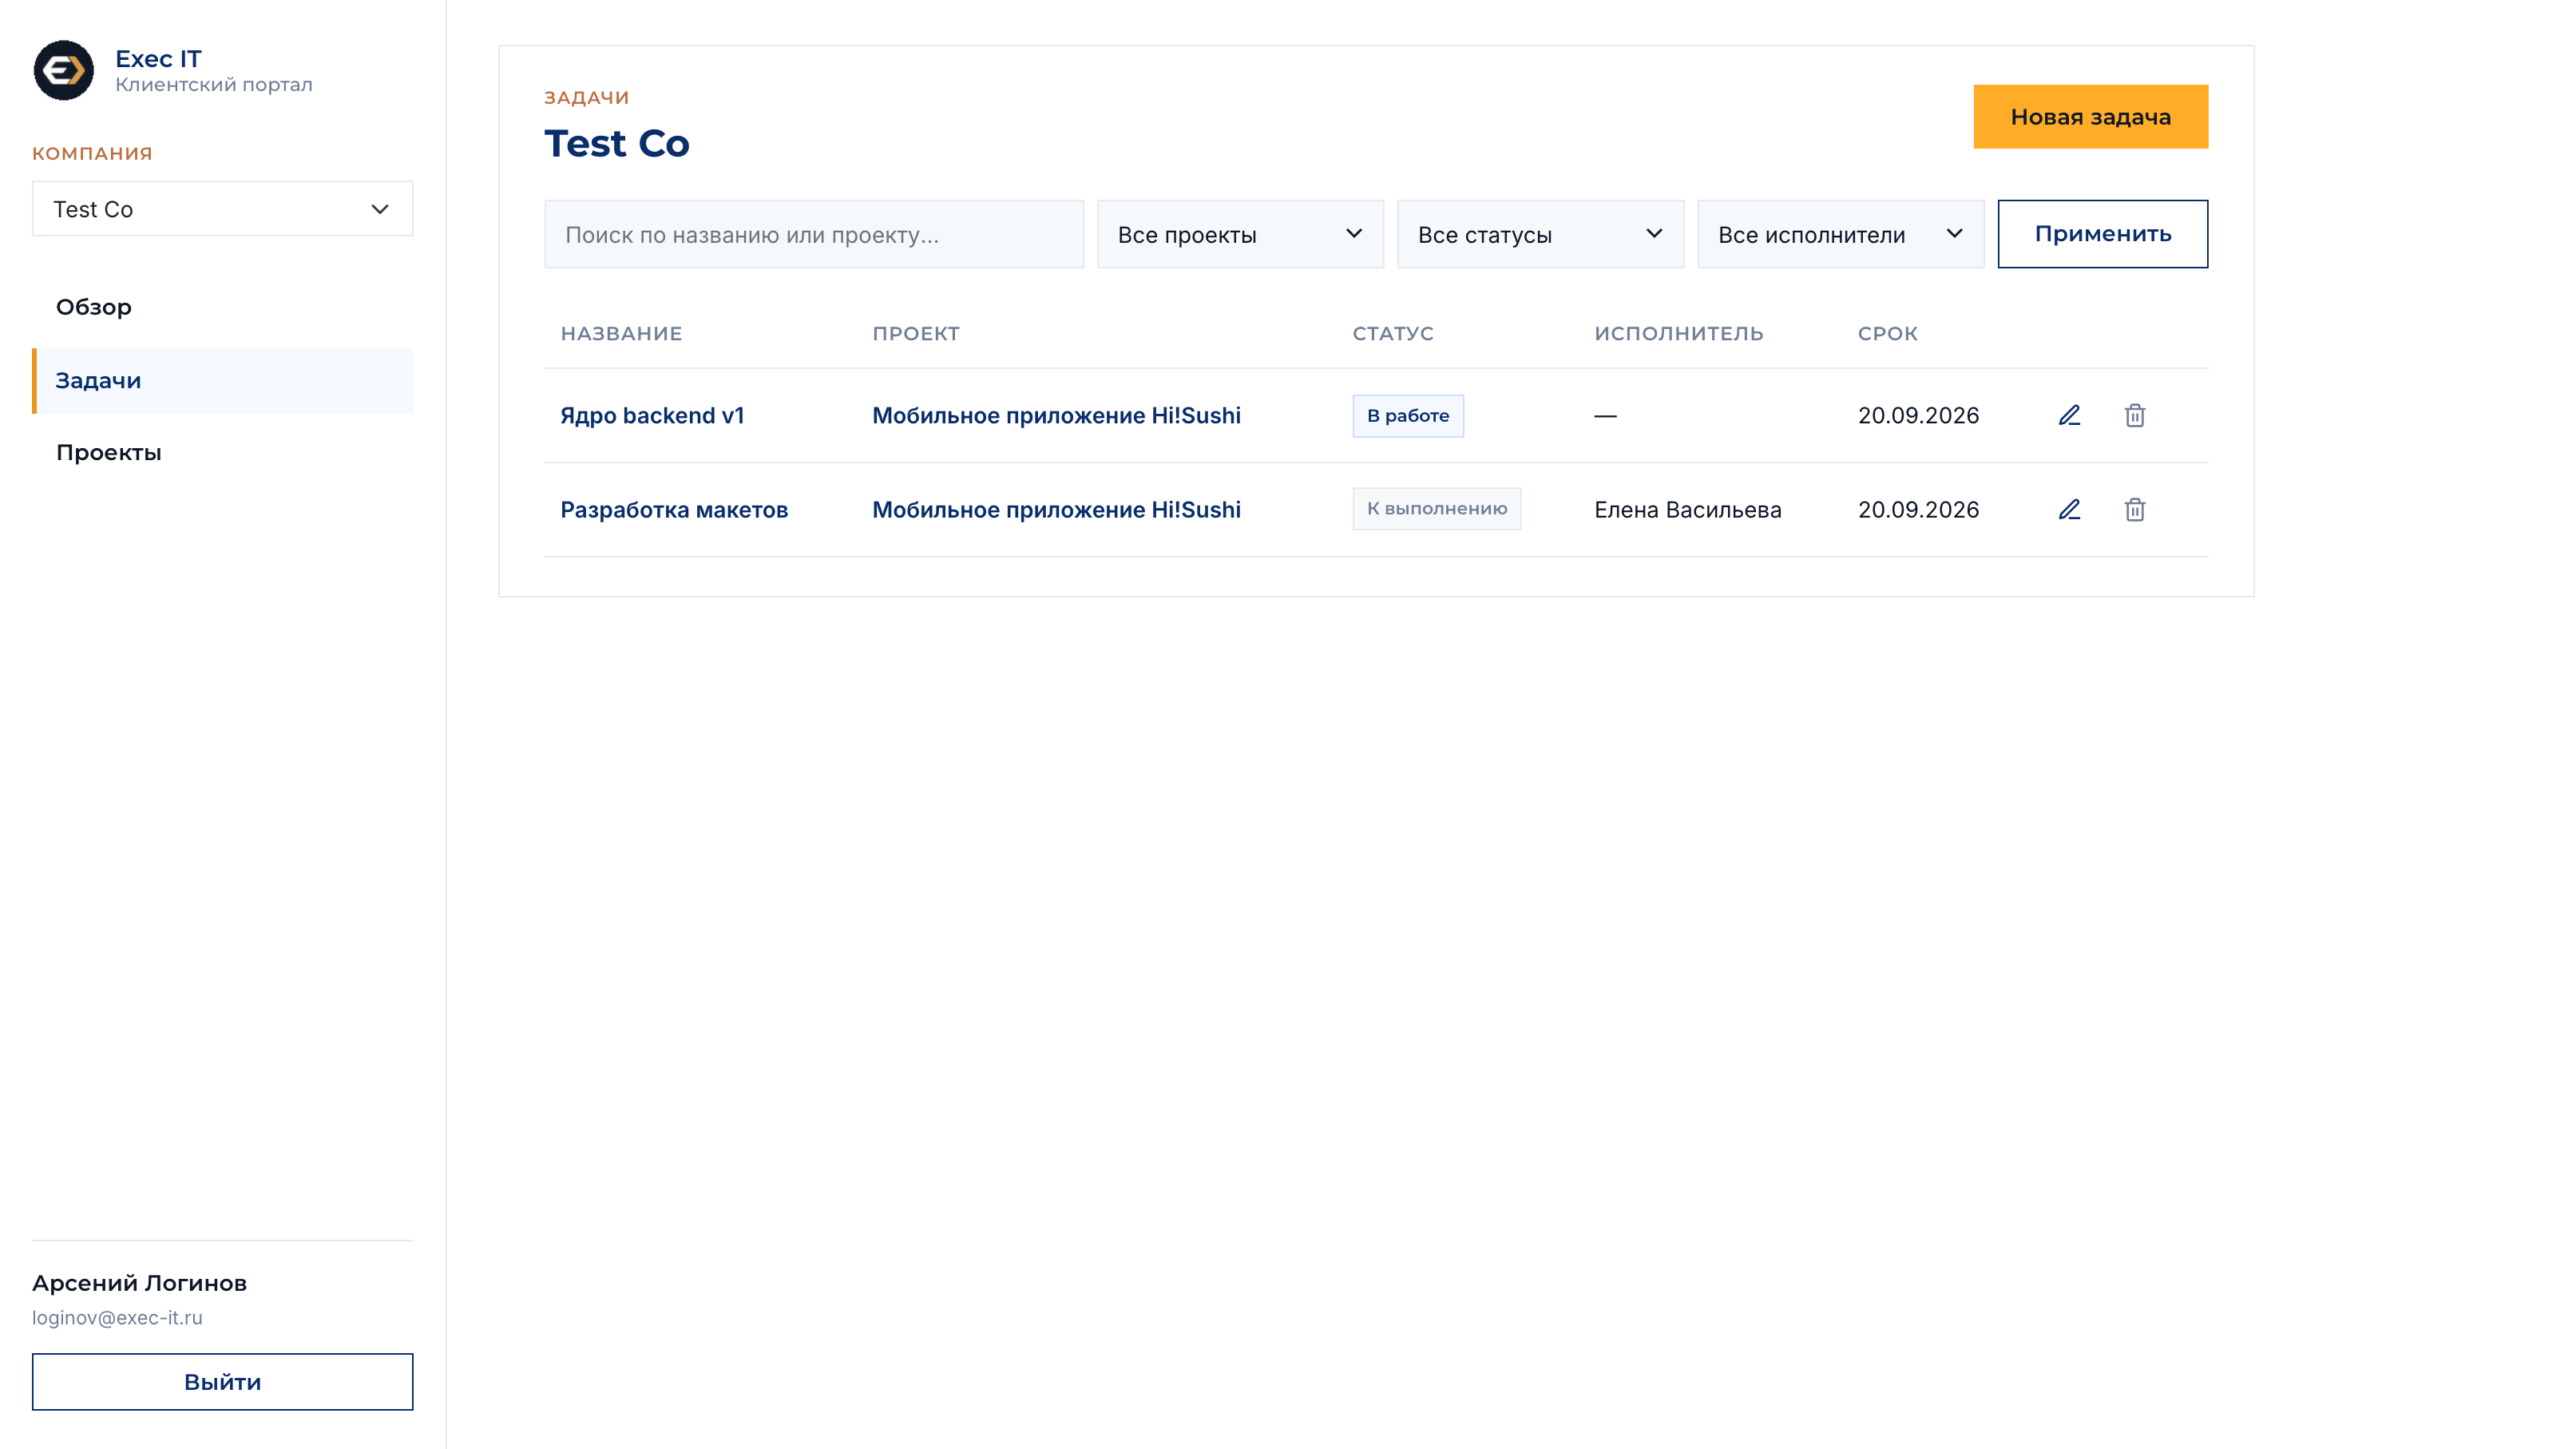
Task: Delete the 'Разработка макетов' task
Action: [2134, 509]
